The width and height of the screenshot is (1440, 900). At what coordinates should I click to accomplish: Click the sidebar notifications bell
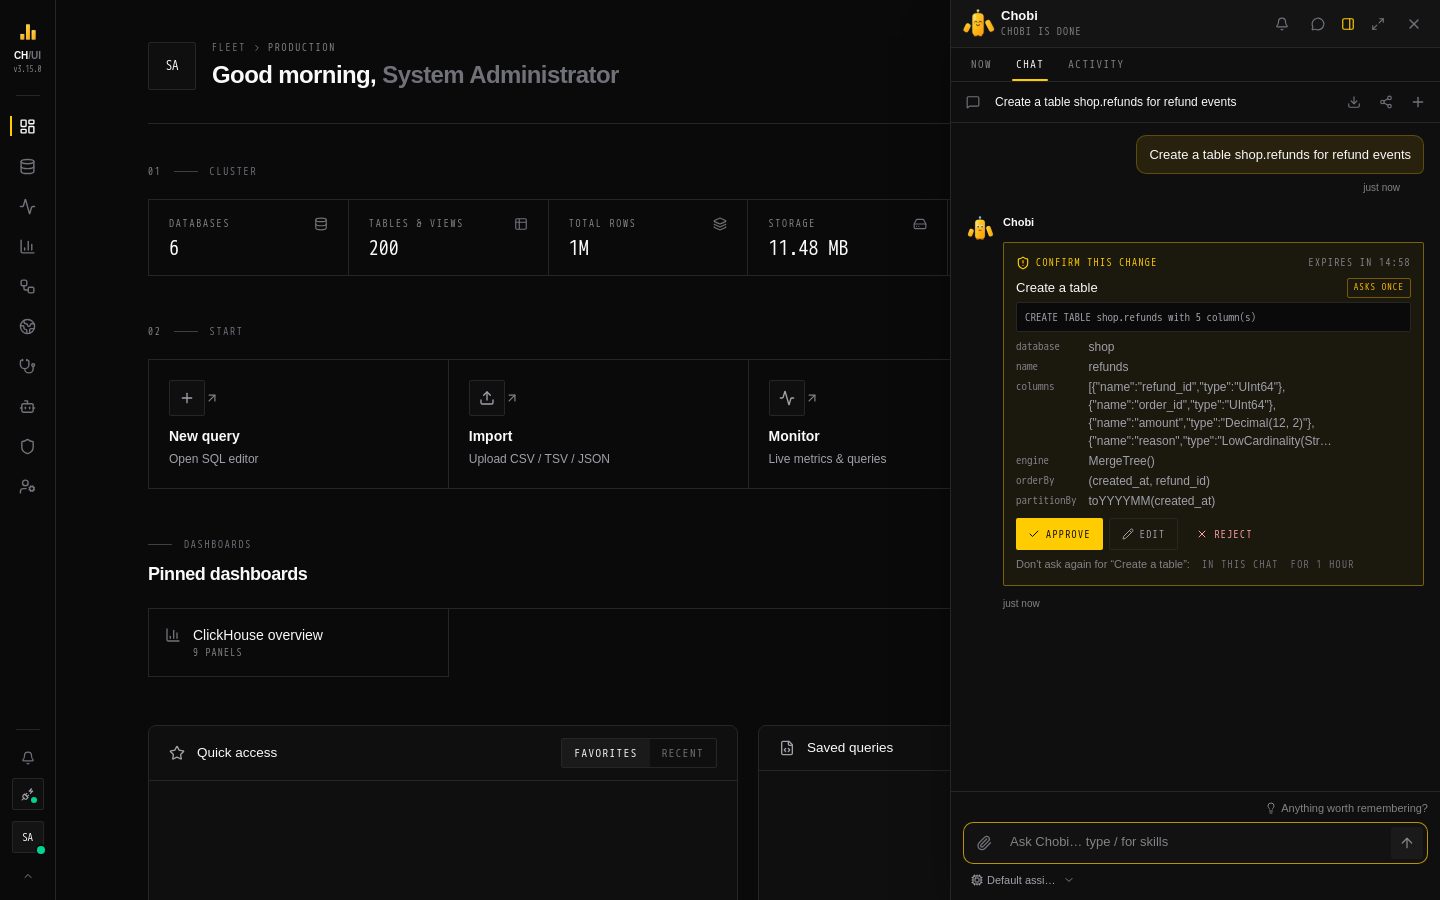coord(27,758)
